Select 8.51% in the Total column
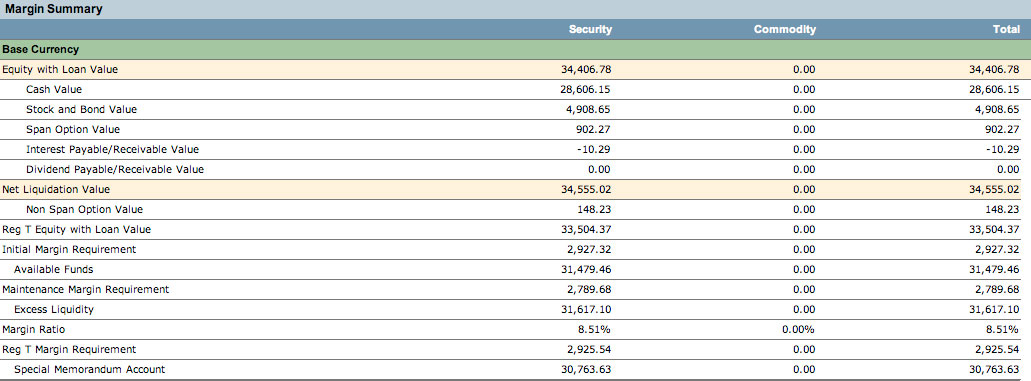 coord(1004,330)
